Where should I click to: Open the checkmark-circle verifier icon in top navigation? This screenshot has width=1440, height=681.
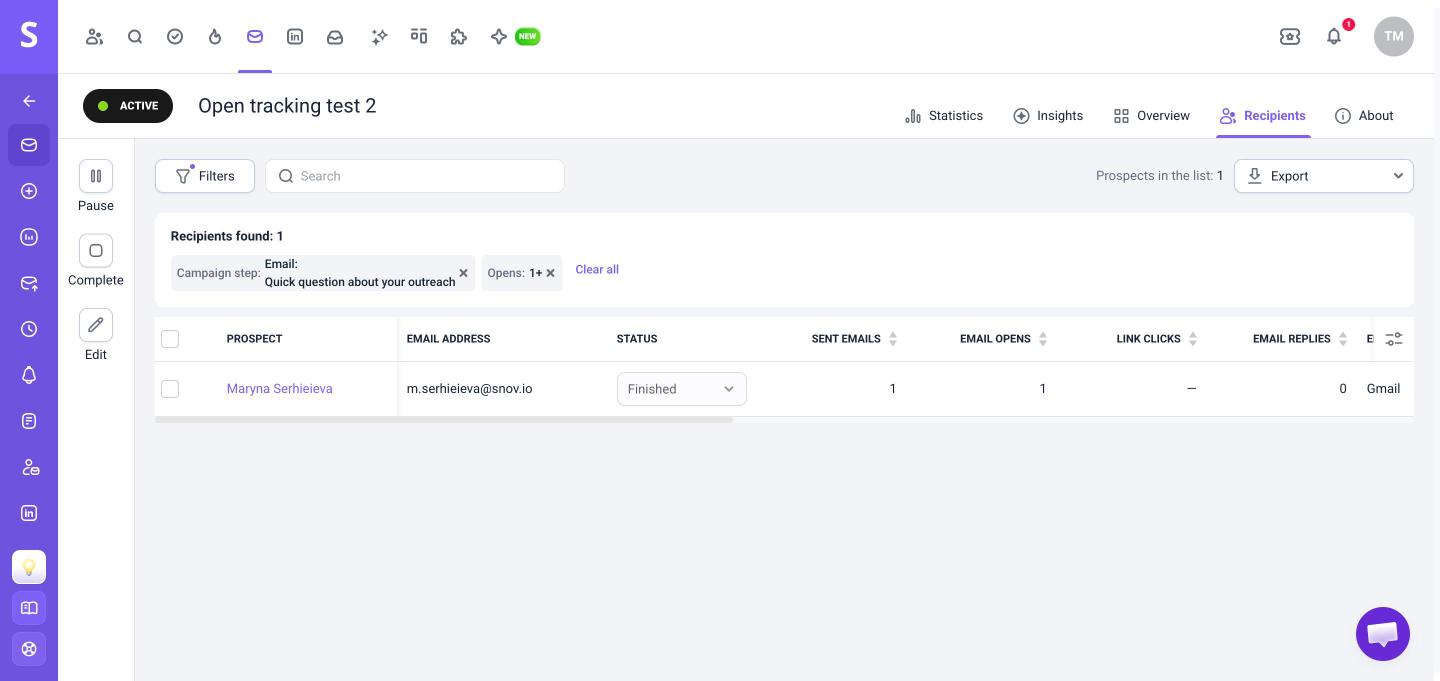click(175, 37)
